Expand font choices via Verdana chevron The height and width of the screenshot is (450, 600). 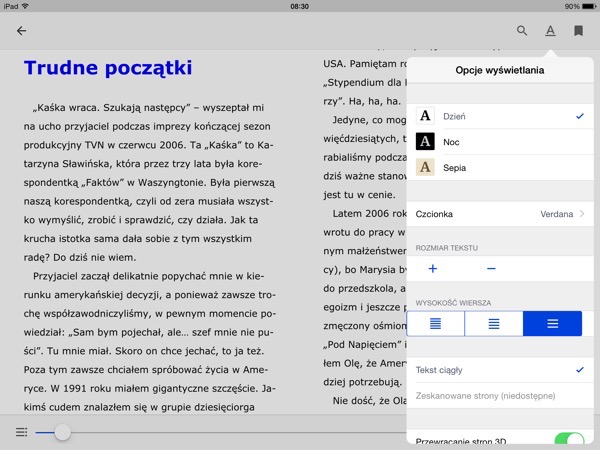point(582,214)
